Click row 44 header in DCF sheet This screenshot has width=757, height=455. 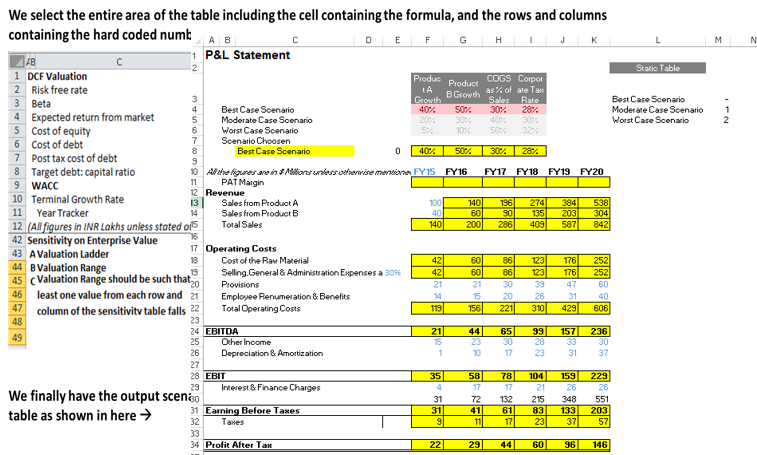(17, 267)
